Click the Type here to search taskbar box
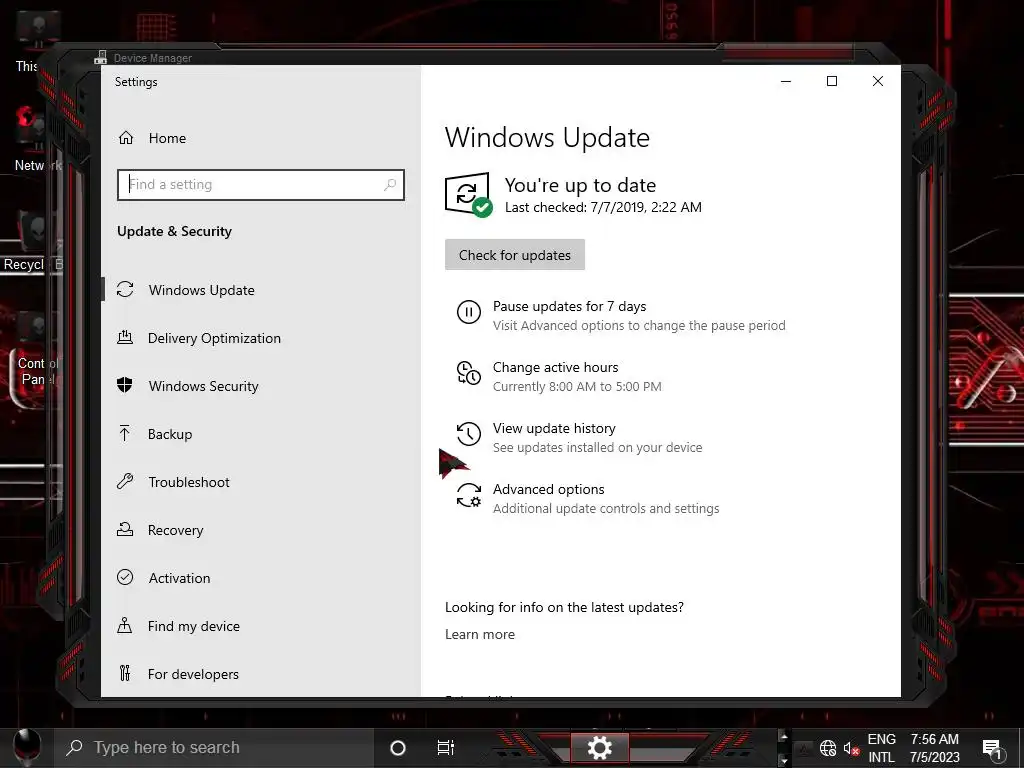Screen dimensions: 1024x768 (x=214, y=747)
